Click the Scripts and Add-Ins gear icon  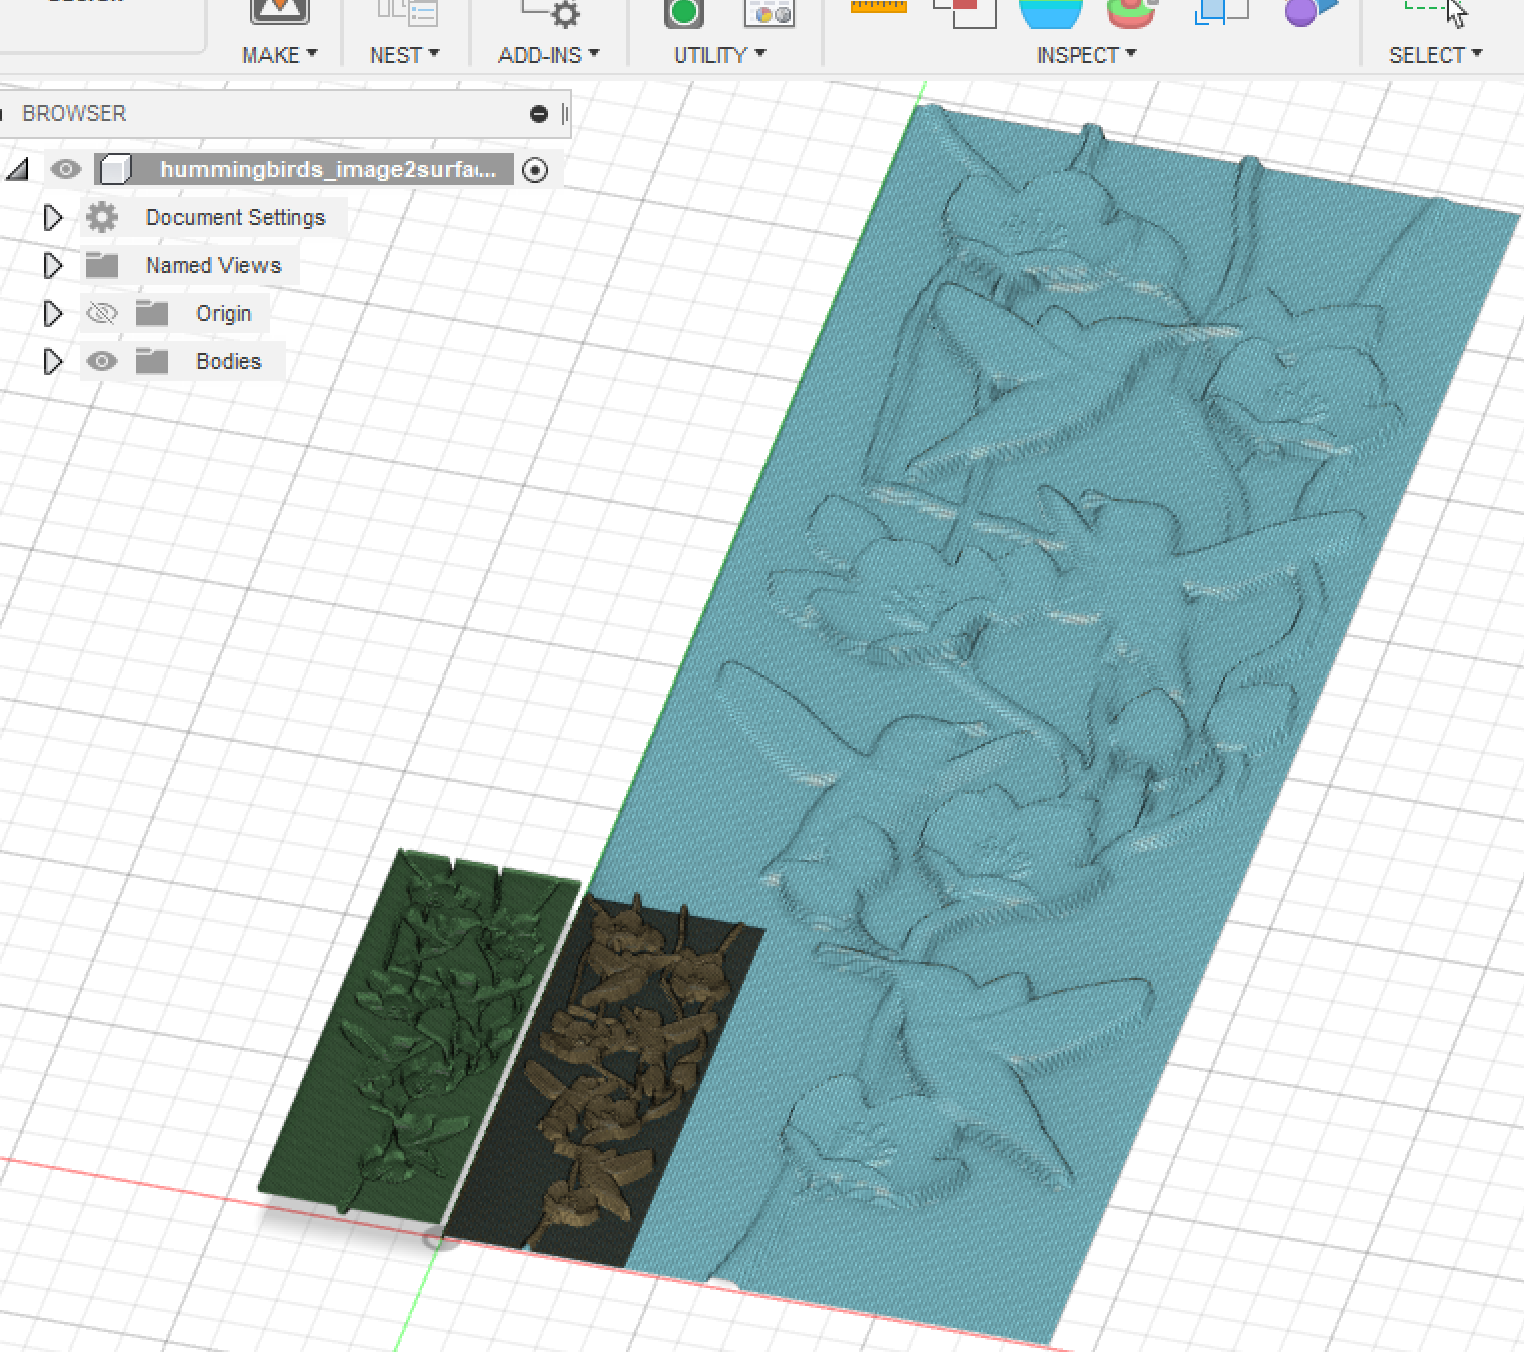(x=552, y=12)
